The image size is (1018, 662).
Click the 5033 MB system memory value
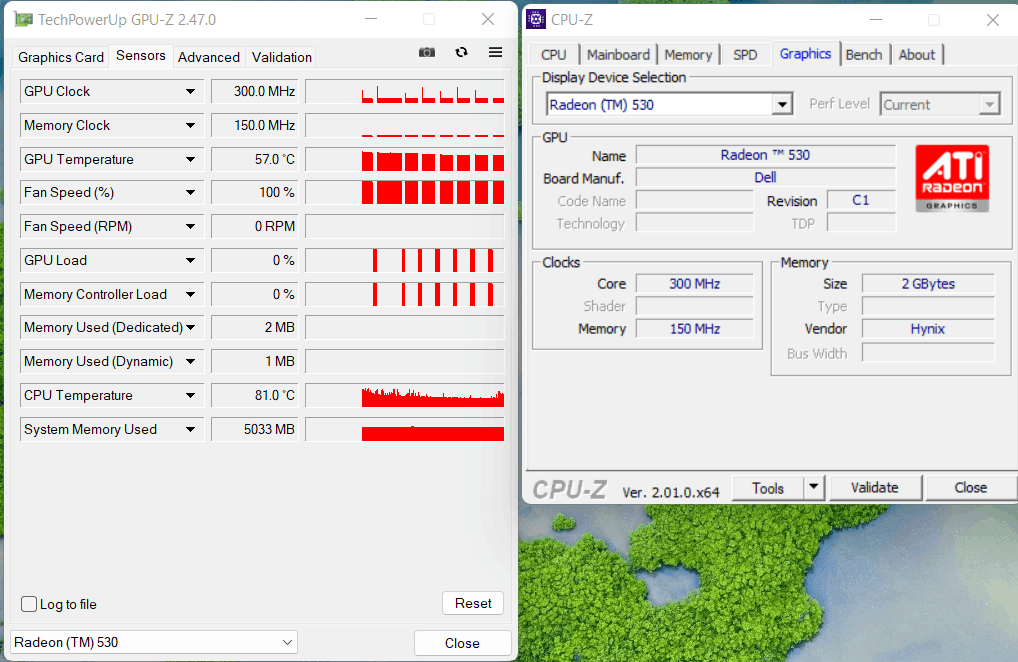click(255, 429)
